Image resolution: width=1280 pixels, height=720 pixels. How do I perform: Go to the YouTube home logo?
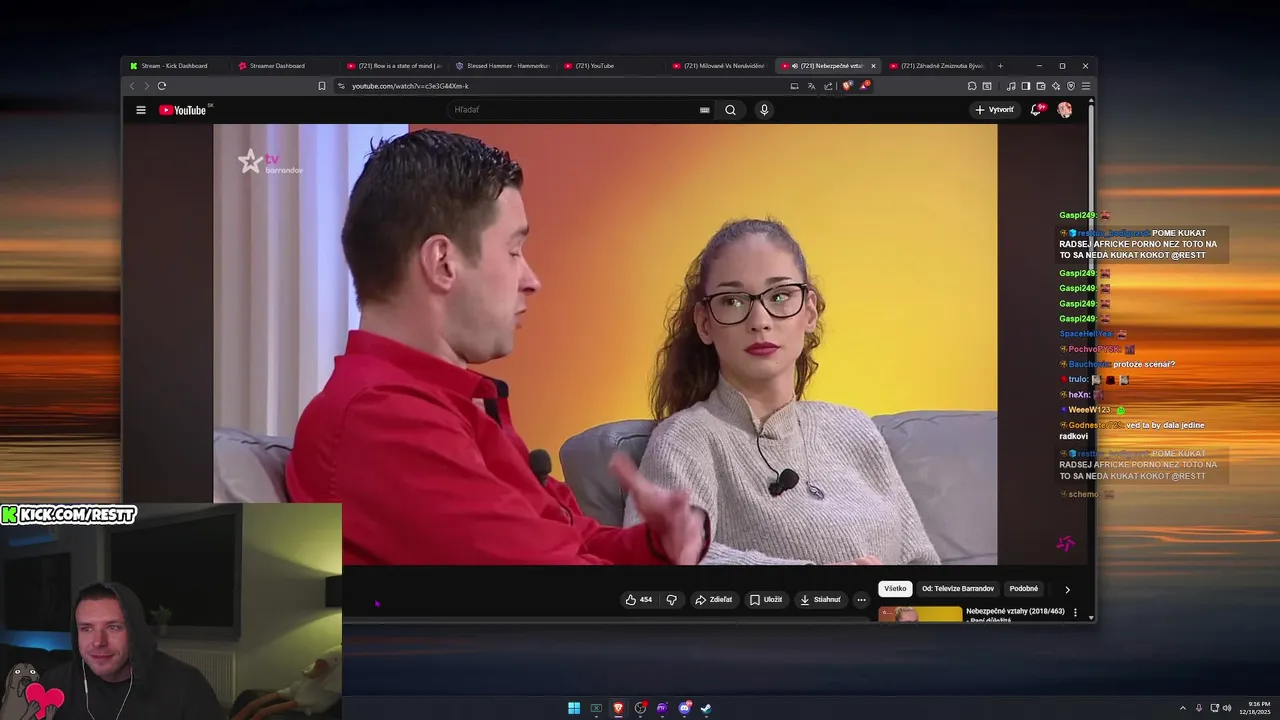coord(183,110)
